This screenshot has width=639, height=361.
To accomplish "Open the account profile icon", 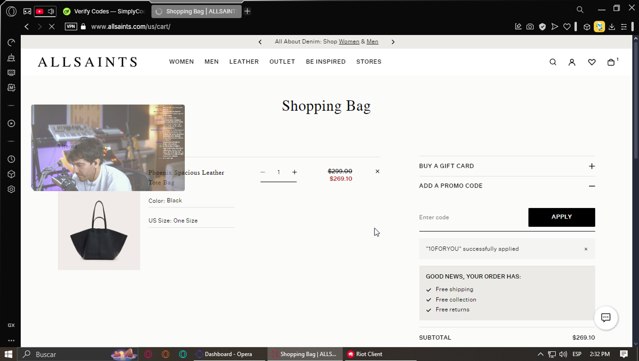I will click(572, 62).
